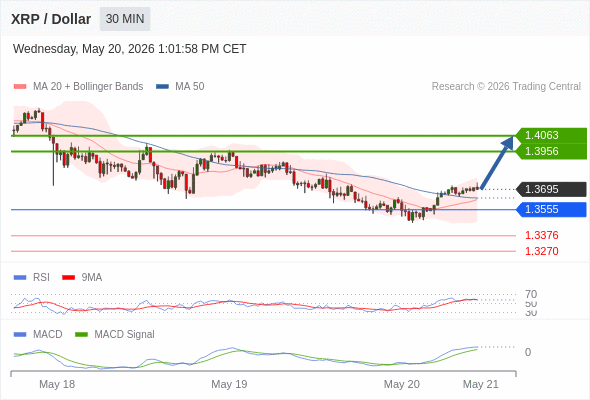Click the Research © 2026 Trading Central credit

click(506, 87)
